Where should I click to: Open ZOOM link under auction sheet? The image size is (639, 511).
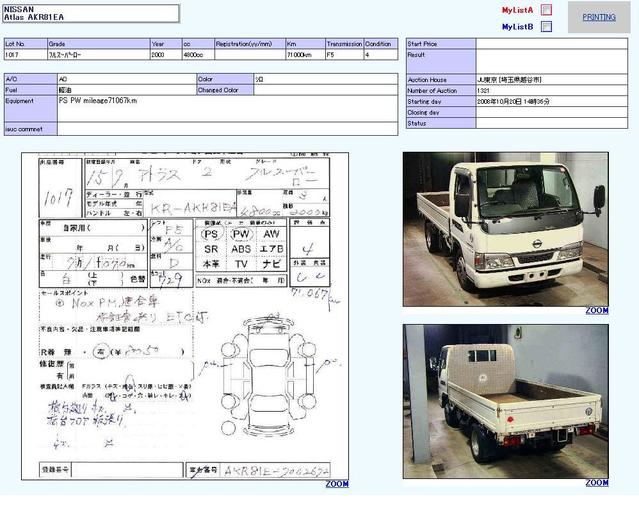(337, 484)
